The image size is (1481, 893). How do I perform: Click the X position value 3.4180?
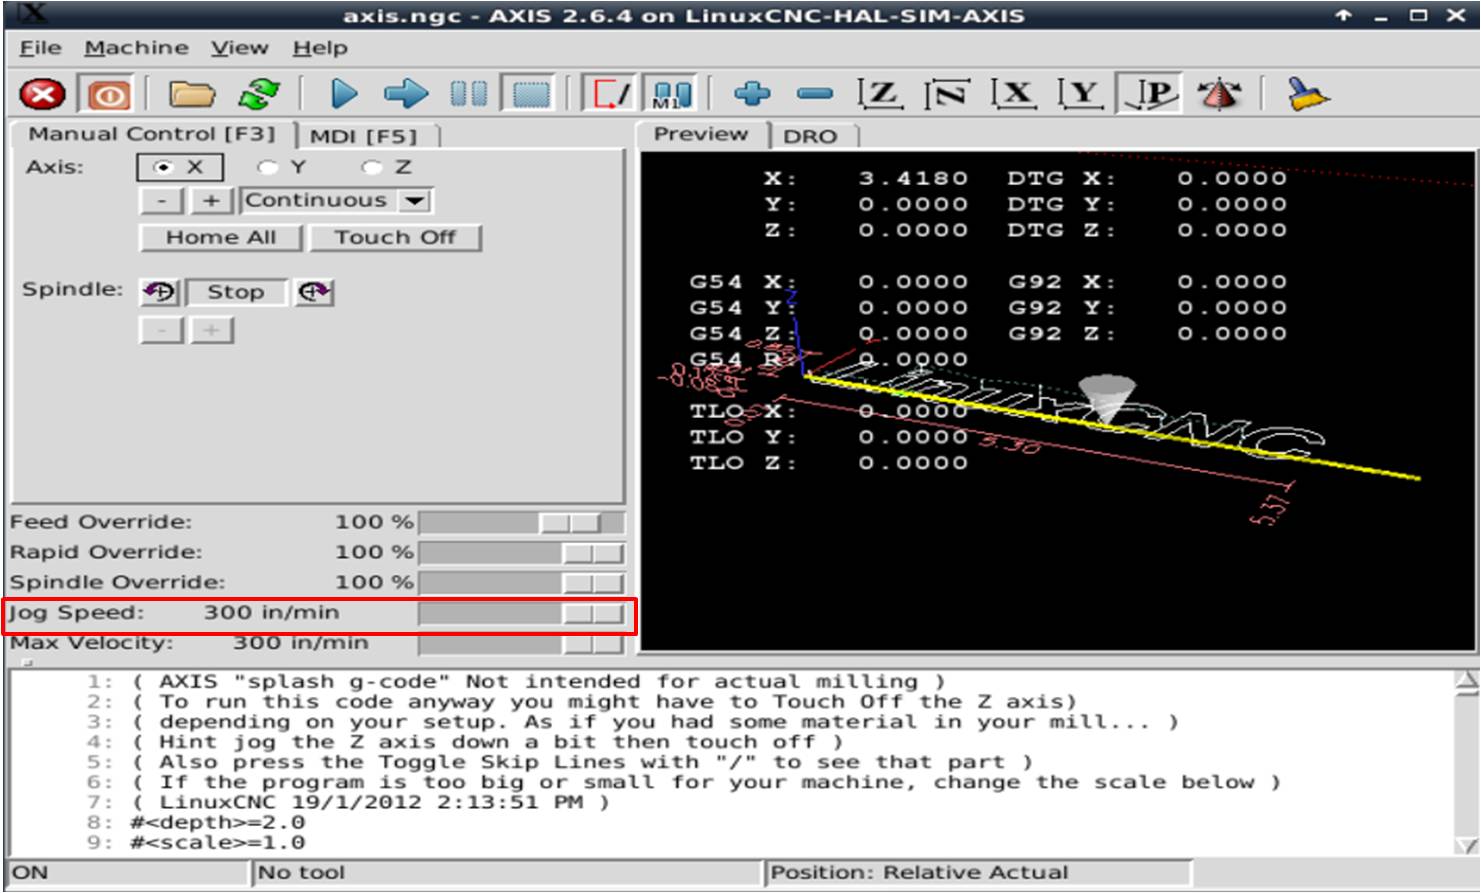point(913,179)
